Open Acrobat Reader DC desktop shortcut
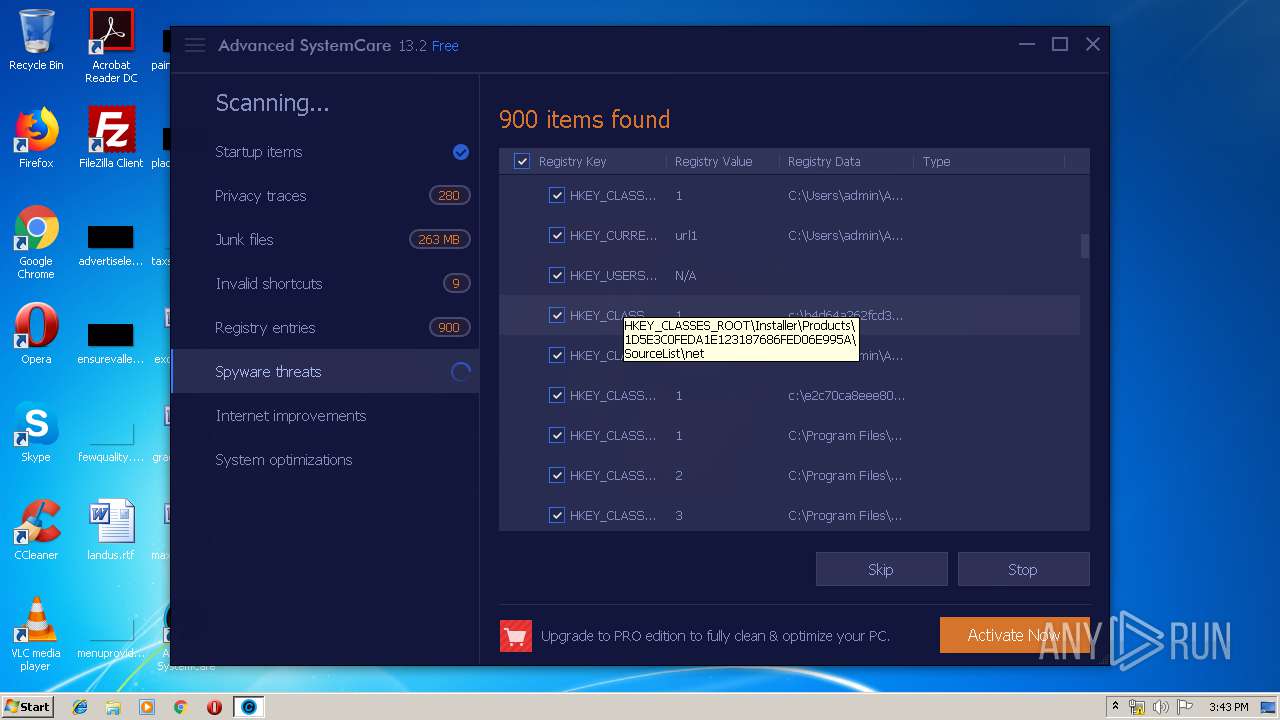The width and height of the screenshot is (1280, 720). pos(111,46)
